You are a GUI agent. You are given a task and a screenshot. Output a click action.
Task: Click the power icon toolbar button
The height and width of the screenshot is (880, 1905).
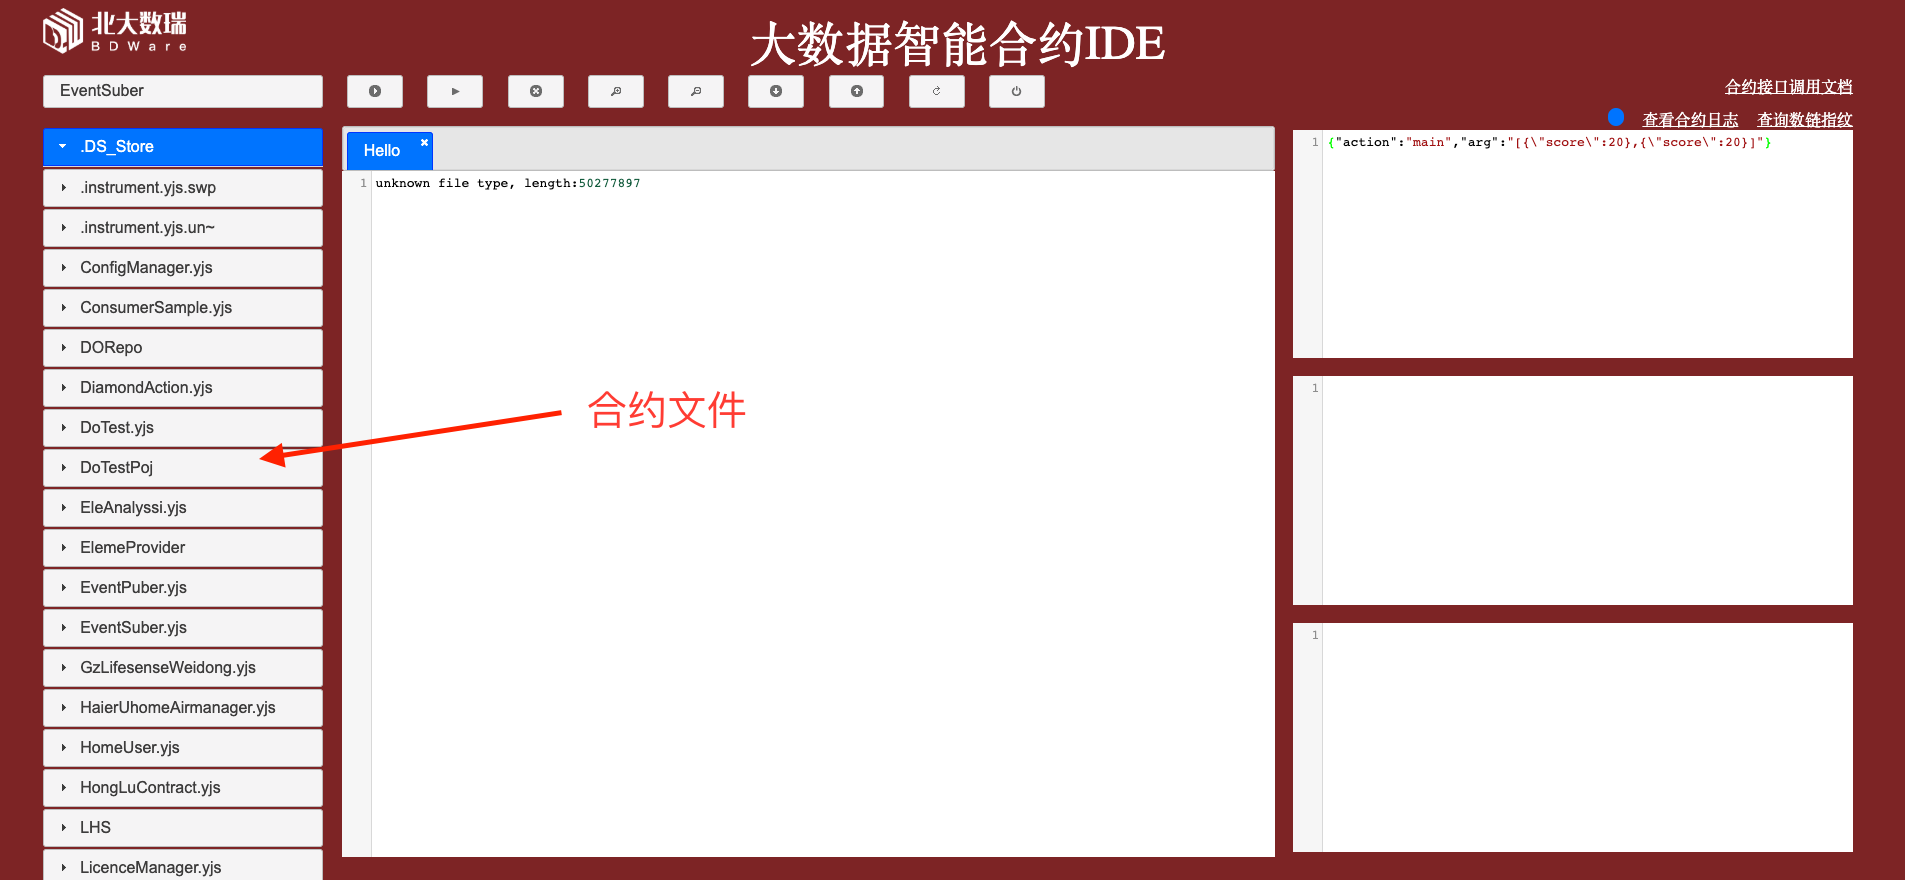(1017, 91)
